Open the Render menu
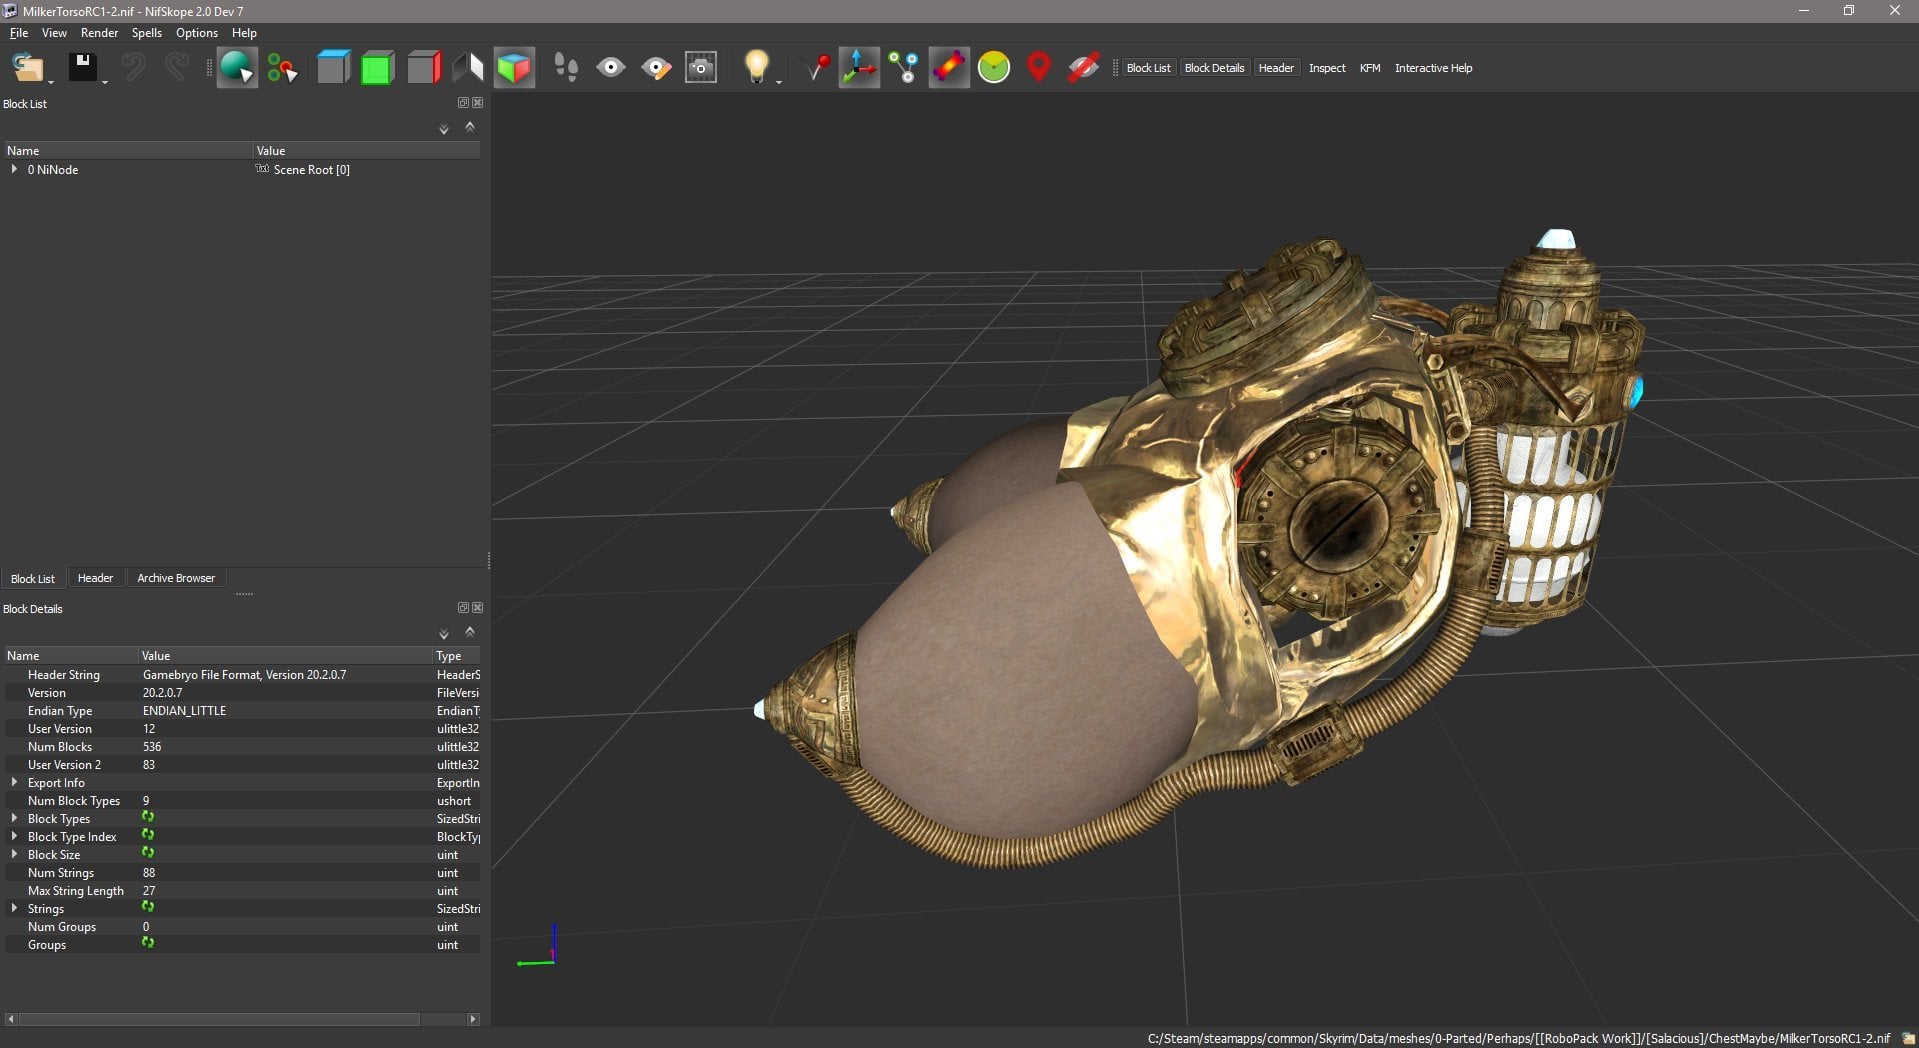 (x=99, y=33)
